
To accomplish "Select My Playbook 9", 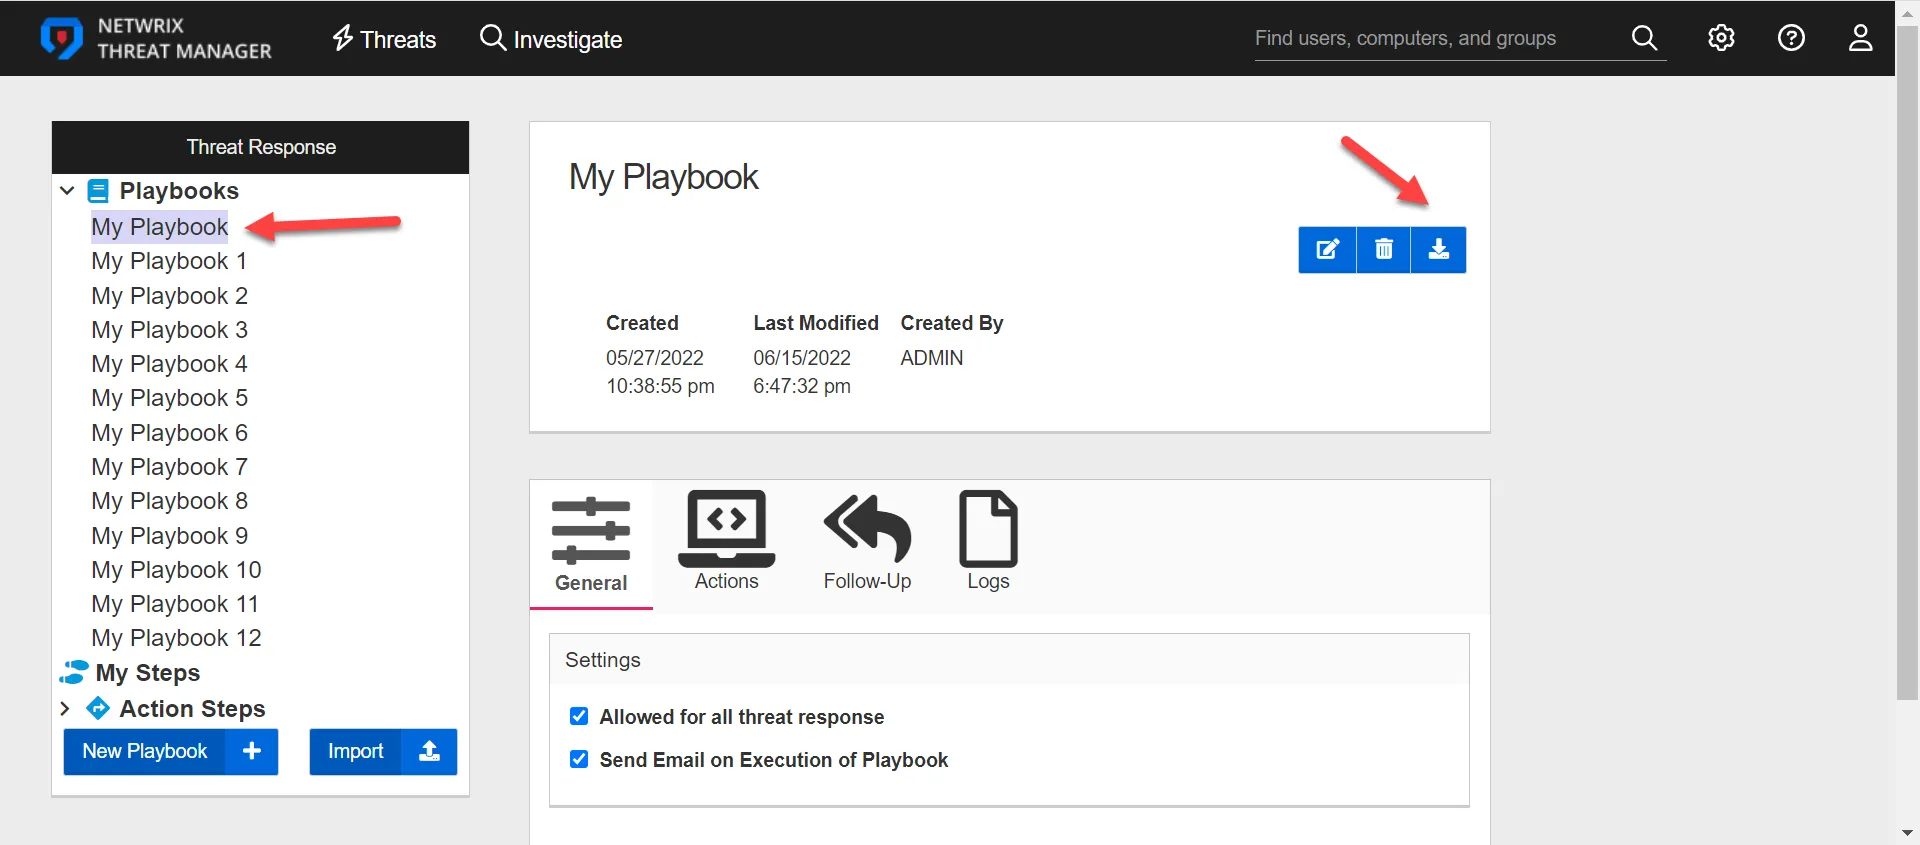I will (169, 536).
